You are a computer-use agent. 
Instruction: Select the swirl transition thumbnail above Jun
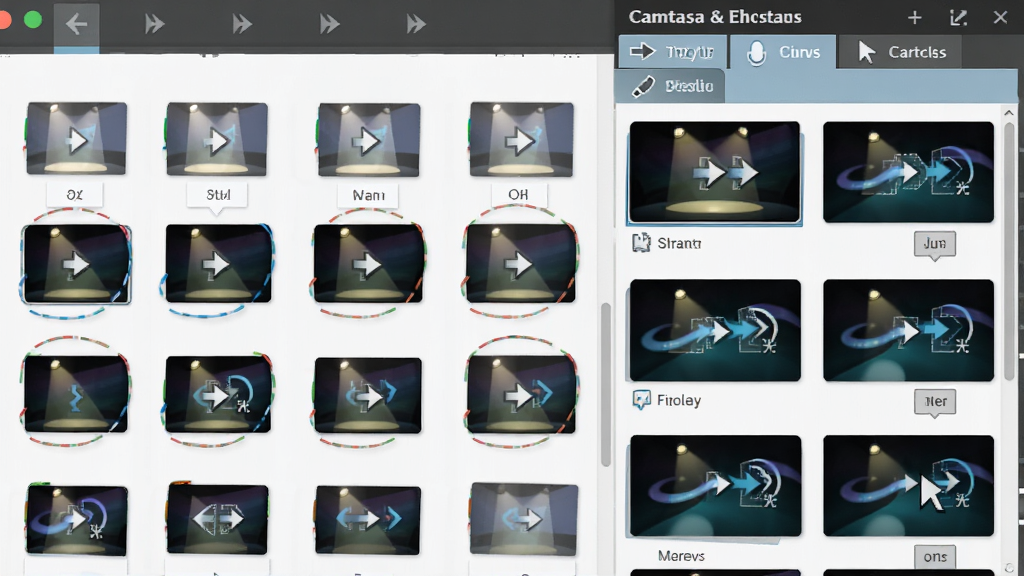(x=908, y=172)
